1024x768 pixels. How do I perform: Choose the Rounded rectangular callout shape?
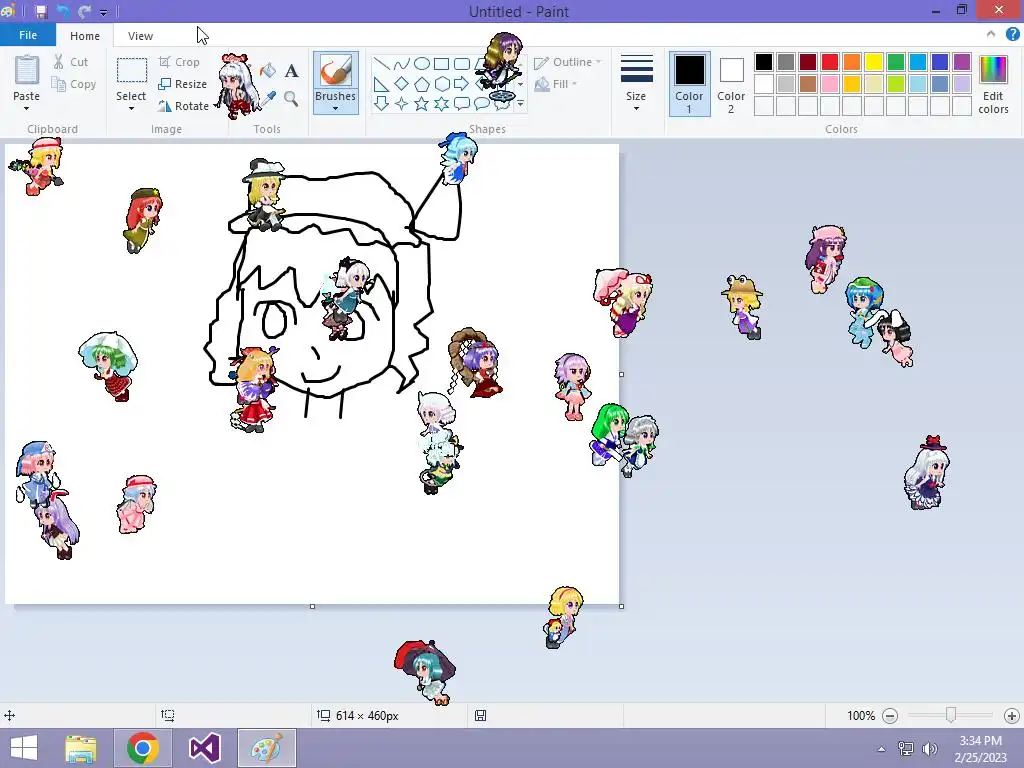(x=462, y=103)
